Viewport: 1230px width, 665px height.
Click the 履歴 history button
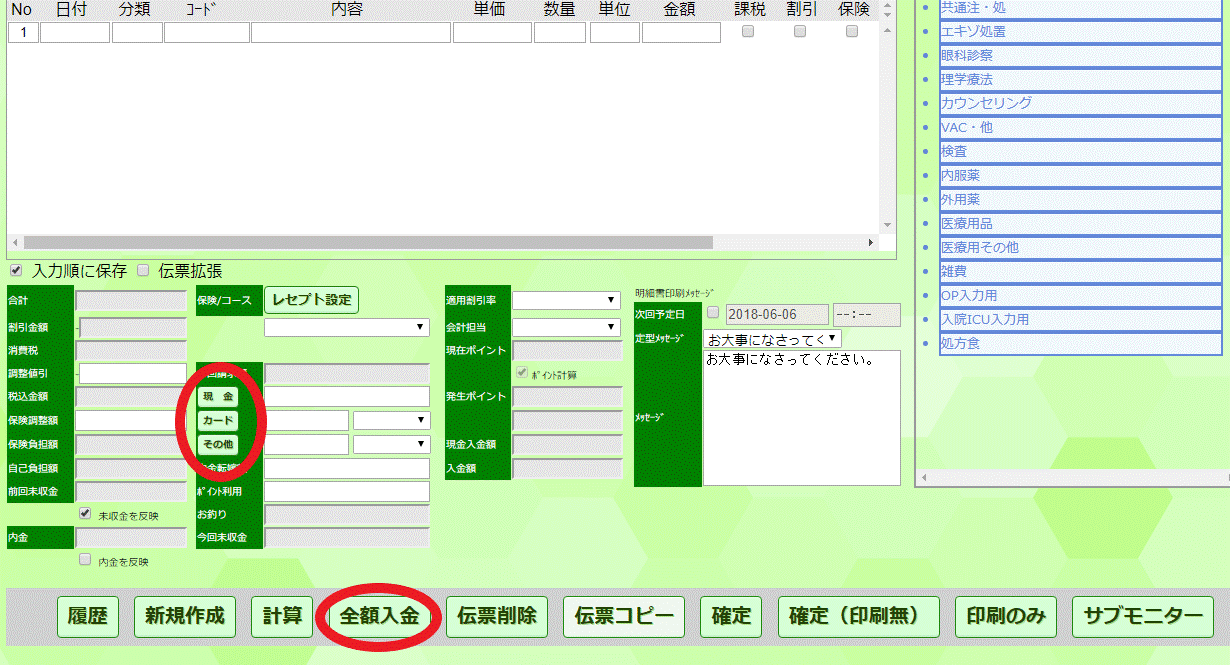pos(88,617)
